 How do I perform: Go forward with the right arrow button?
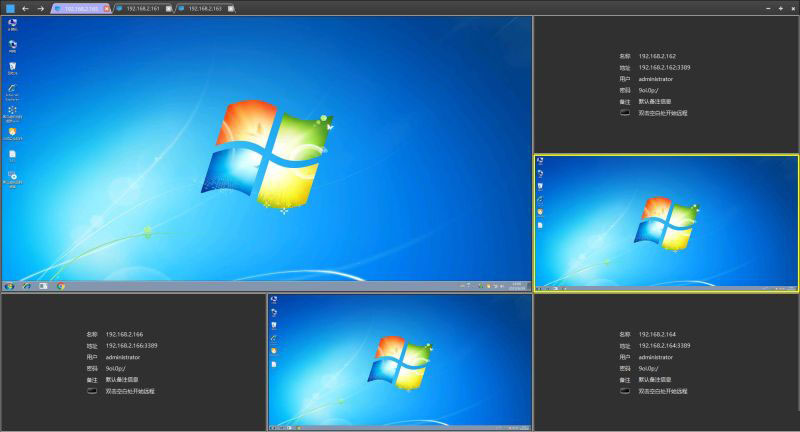(x=40, y=8)
